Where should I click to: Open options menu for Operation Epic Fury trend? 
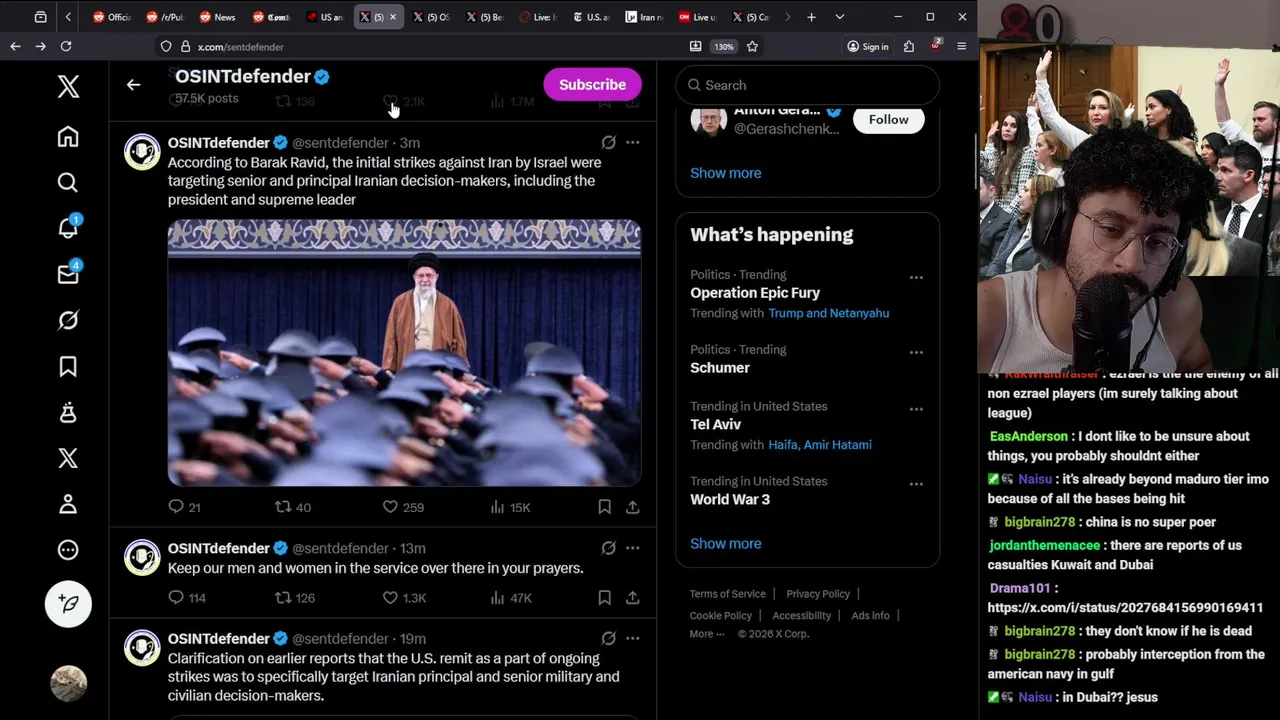coord(916,277)
